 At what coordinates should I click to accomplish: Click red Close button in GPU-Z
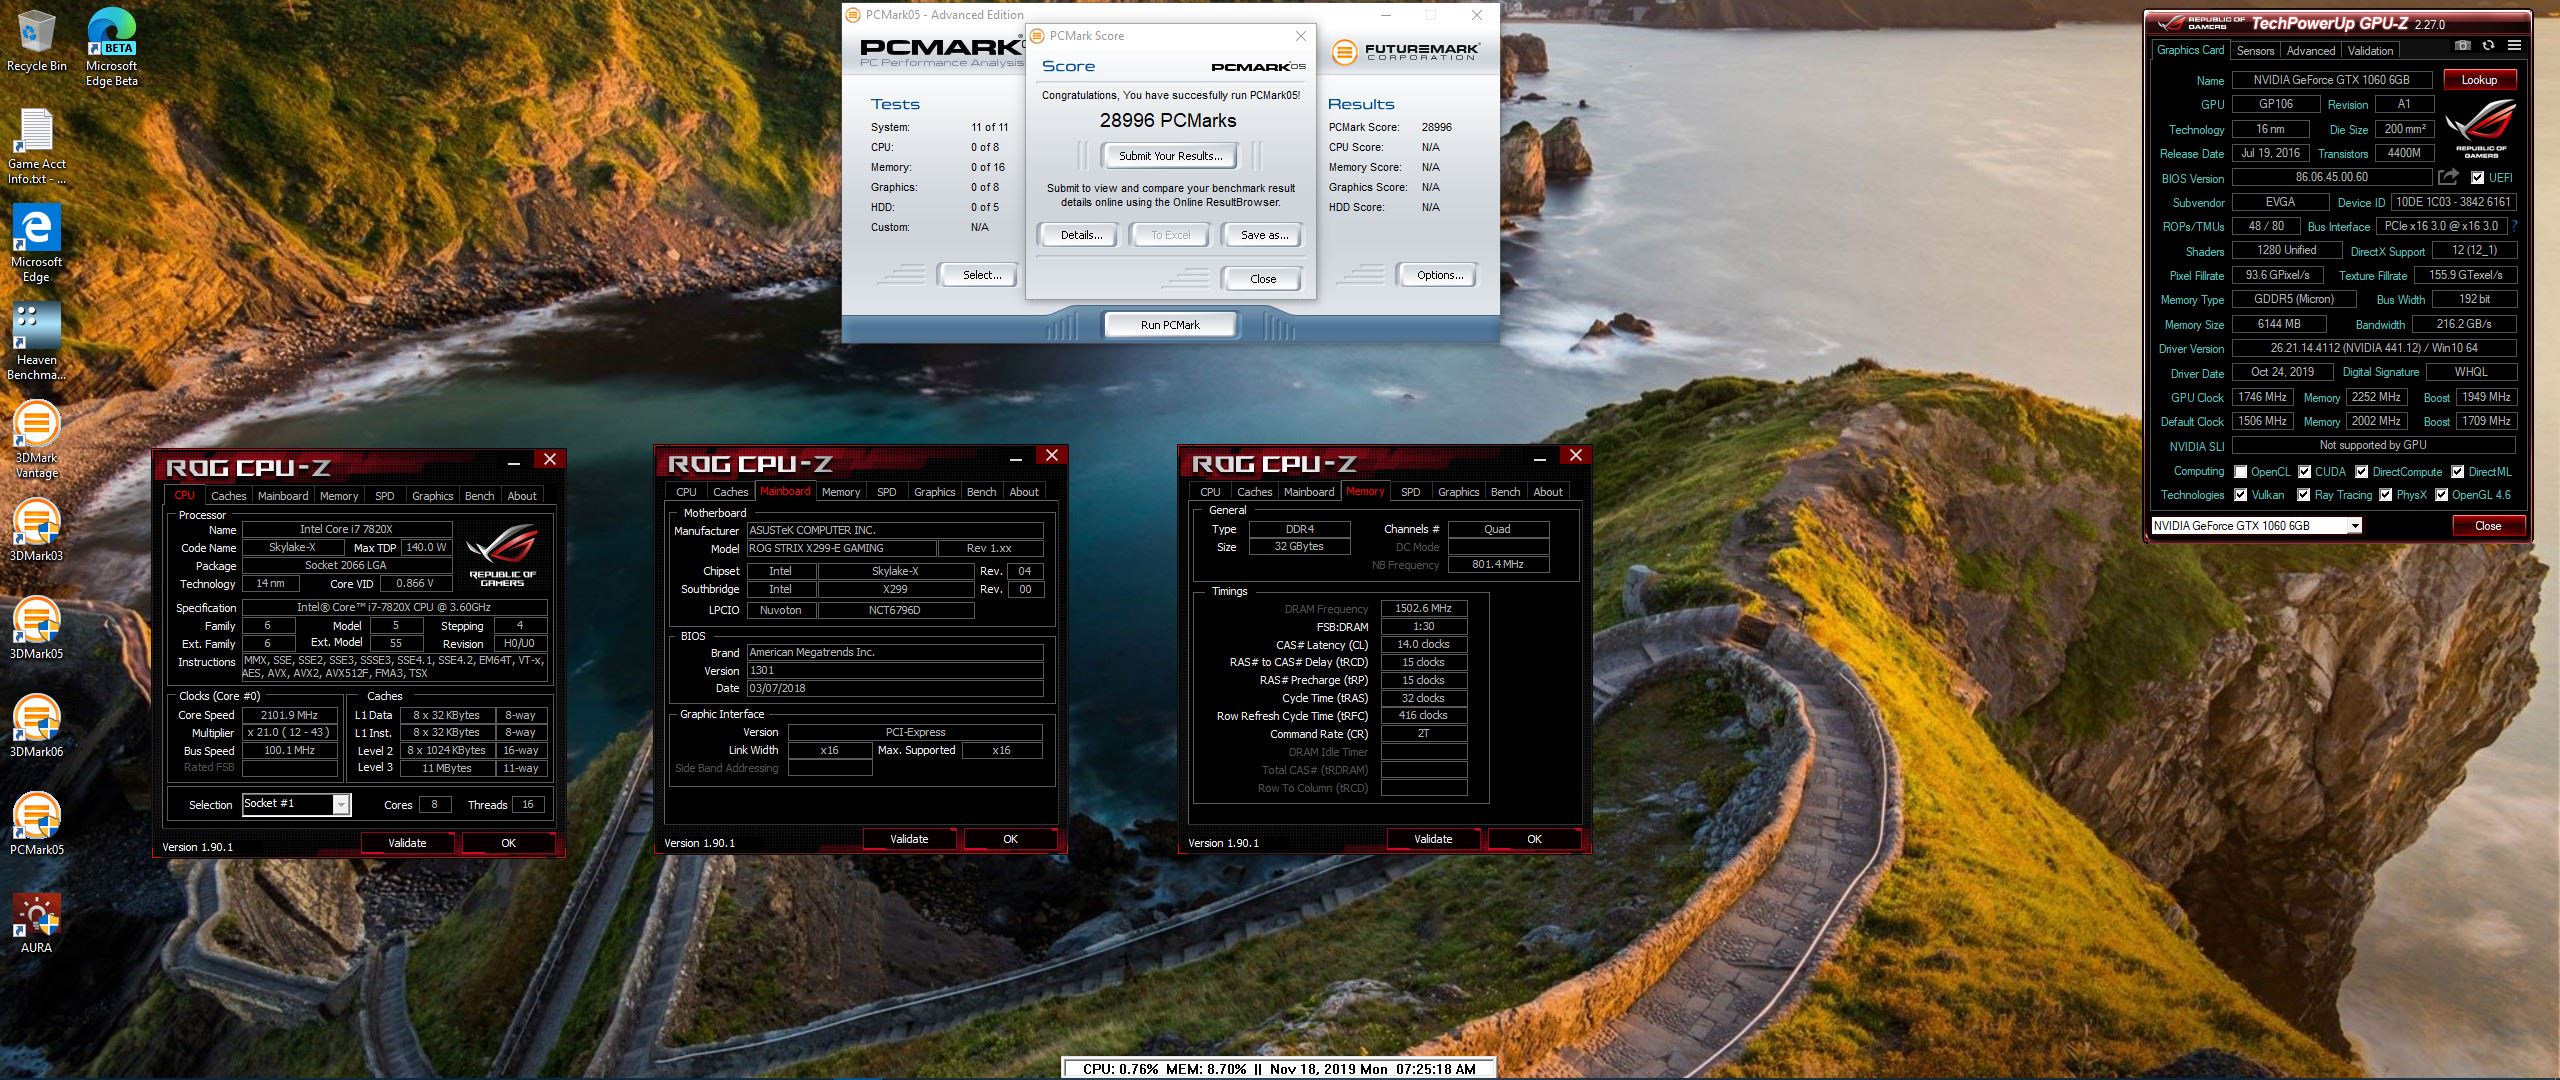(2488, 526)
